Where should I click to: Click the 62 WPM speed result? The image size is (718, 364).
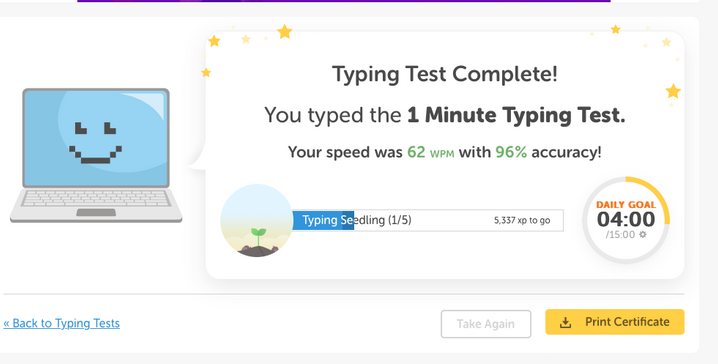430,152
